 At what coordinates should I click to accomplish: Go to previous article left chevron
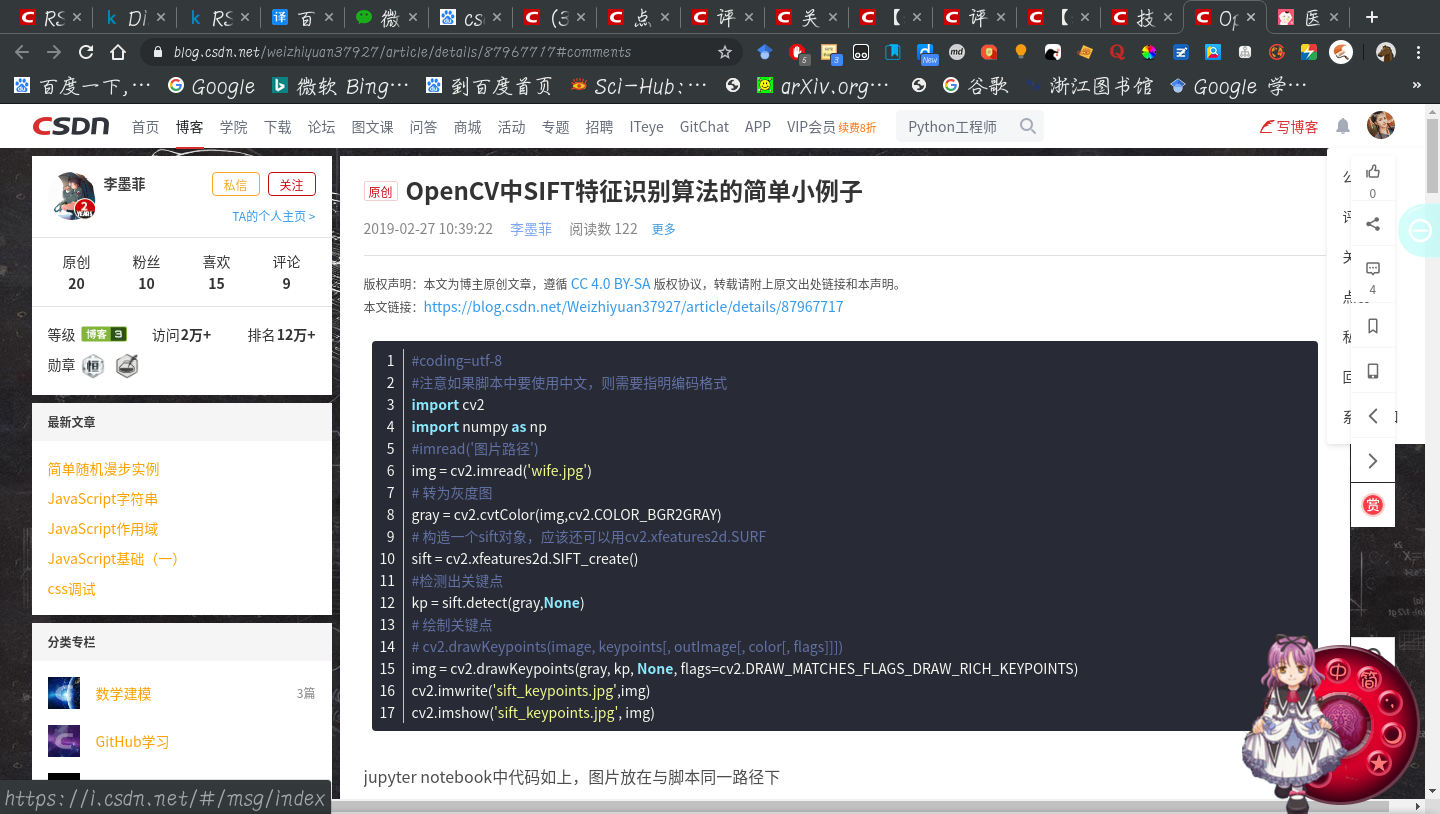[1373, 416]
